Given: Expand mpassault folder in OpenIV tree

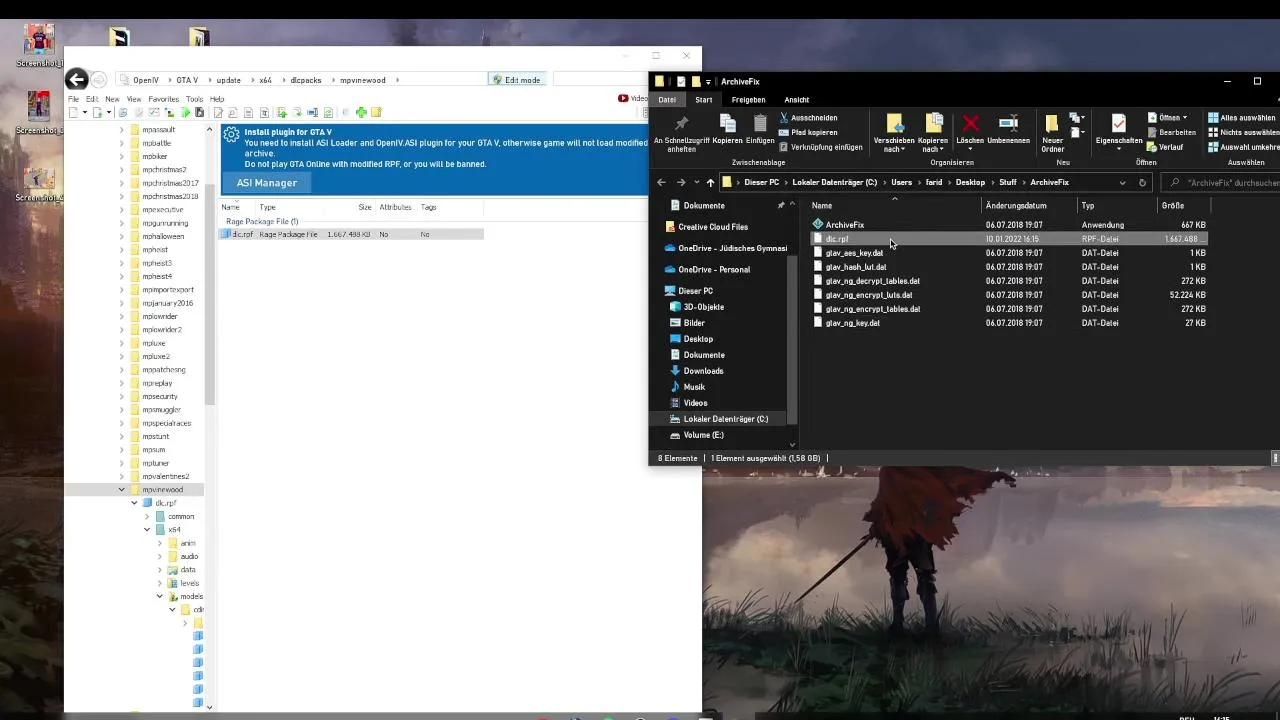Looking at the screenshot, I should (122, 130).
